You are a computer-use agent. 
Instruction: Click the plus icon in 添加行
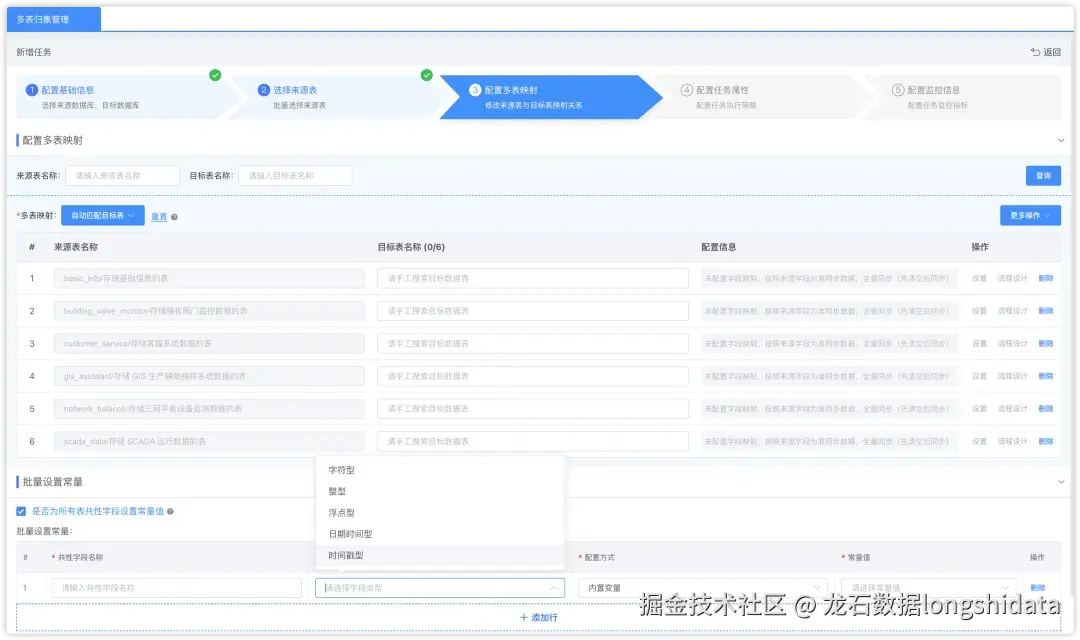click(523, 617)
